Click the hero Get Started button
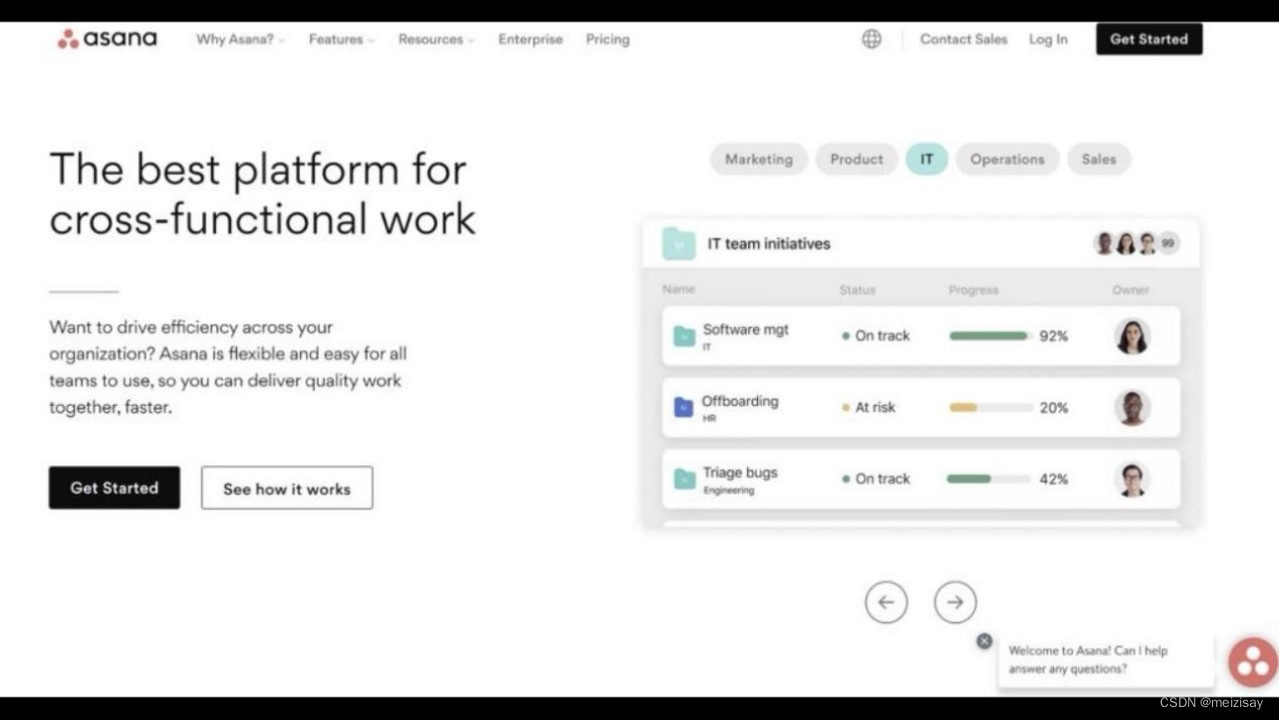1279x720 pixels. (114, 488)
